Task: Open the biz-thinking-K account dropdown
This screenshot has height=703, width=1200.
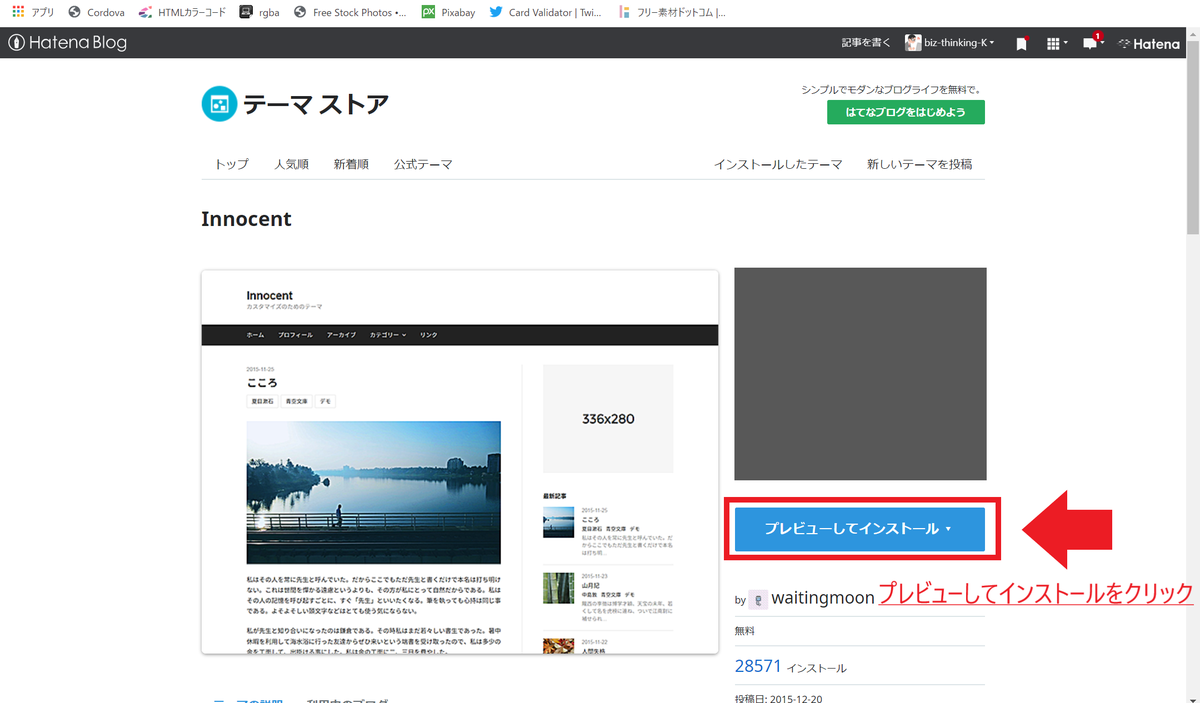Action: click(950, 43)
